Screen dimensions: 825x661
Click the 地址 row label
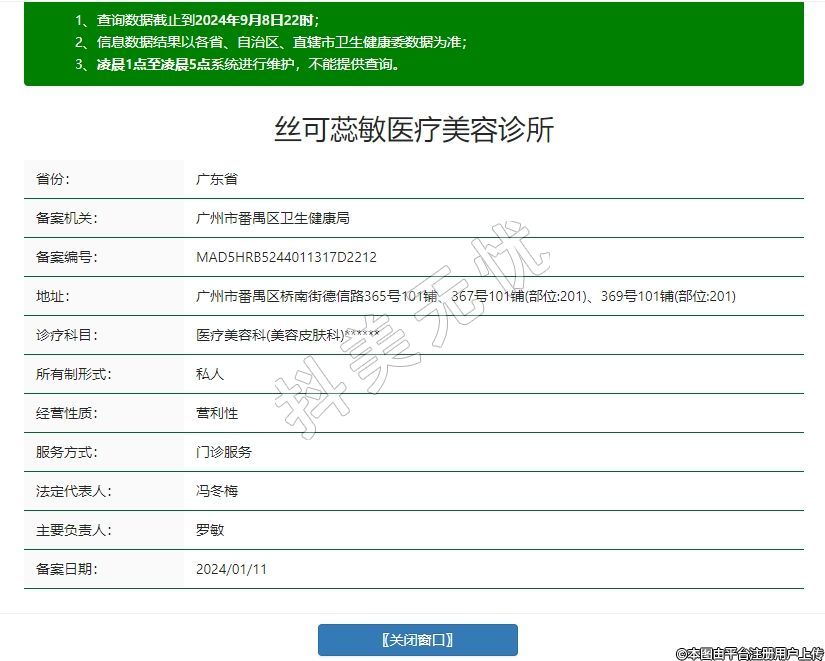[x=52, y=296]
